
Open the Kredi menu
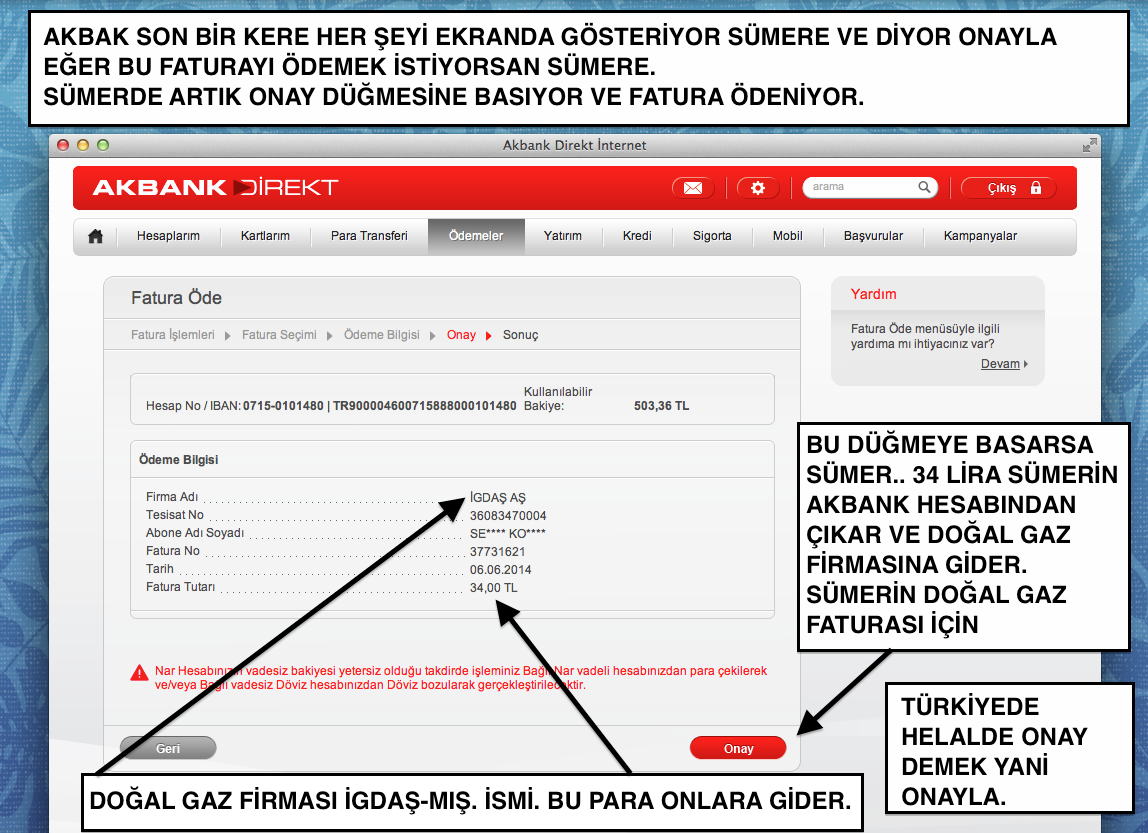click(637, 236)
